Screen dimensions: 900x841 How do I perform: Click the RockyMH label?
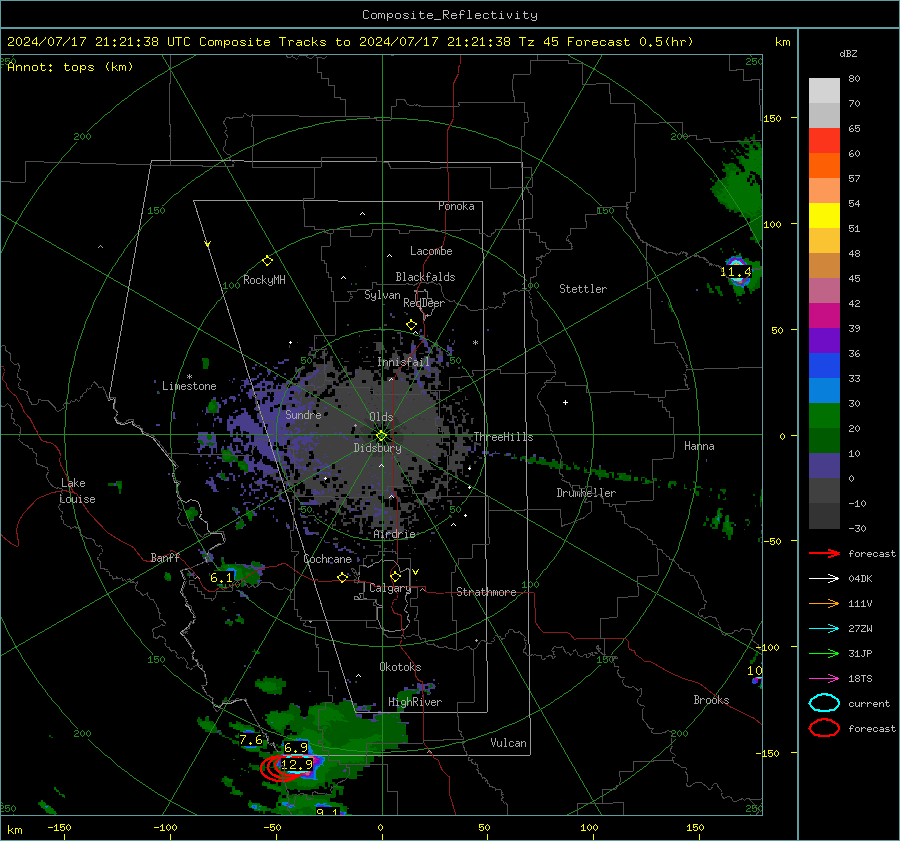point(264,280)
